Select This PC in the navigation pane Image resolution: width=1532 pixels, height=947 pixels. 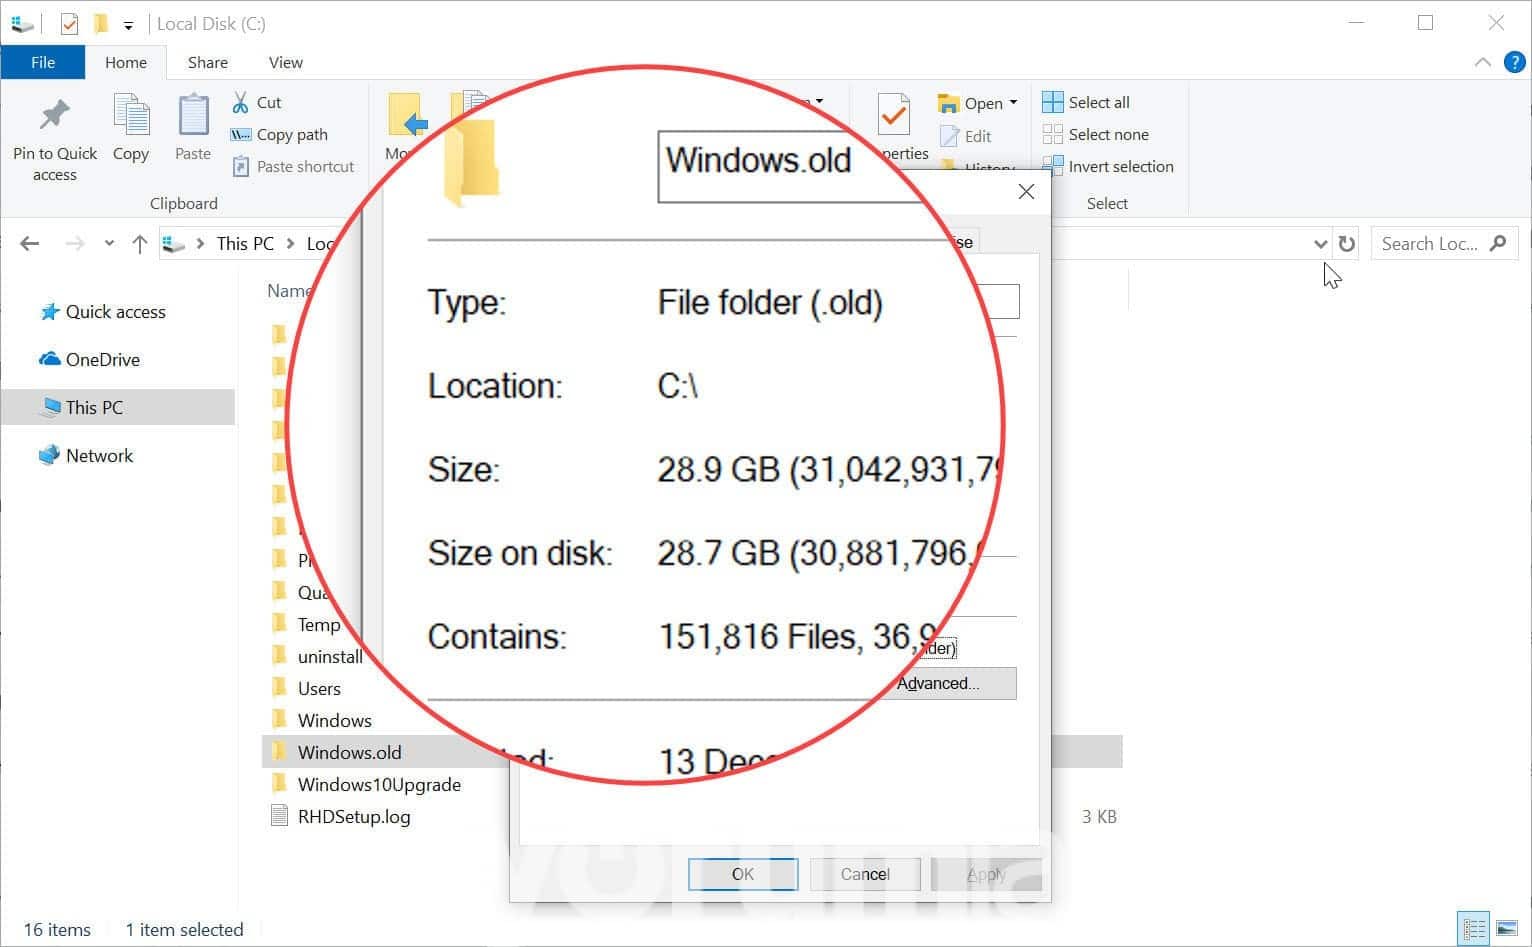[x=118, y=407]
